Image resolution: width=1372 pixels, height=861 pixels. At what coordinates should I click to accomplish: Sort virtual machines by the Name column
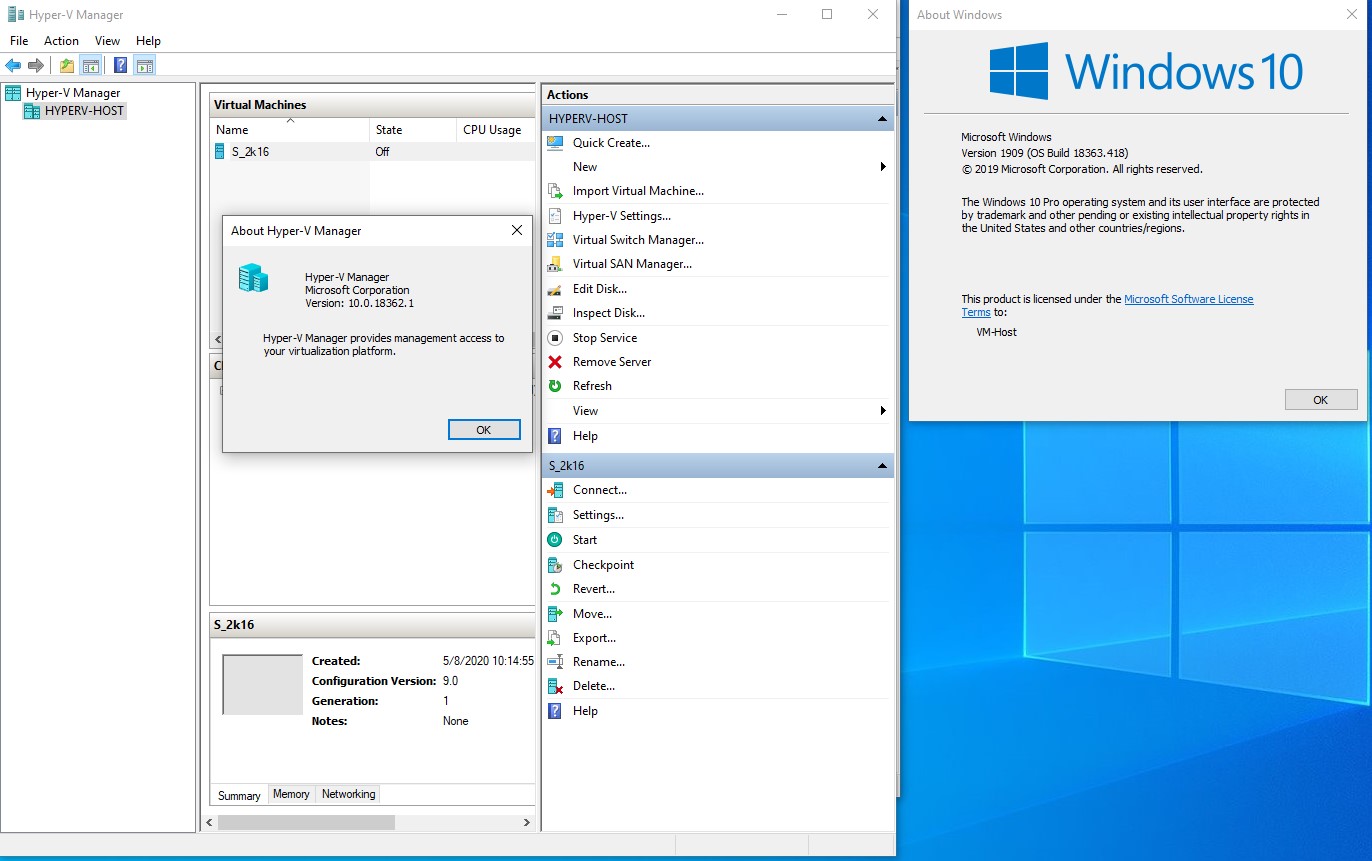point(290,130)
